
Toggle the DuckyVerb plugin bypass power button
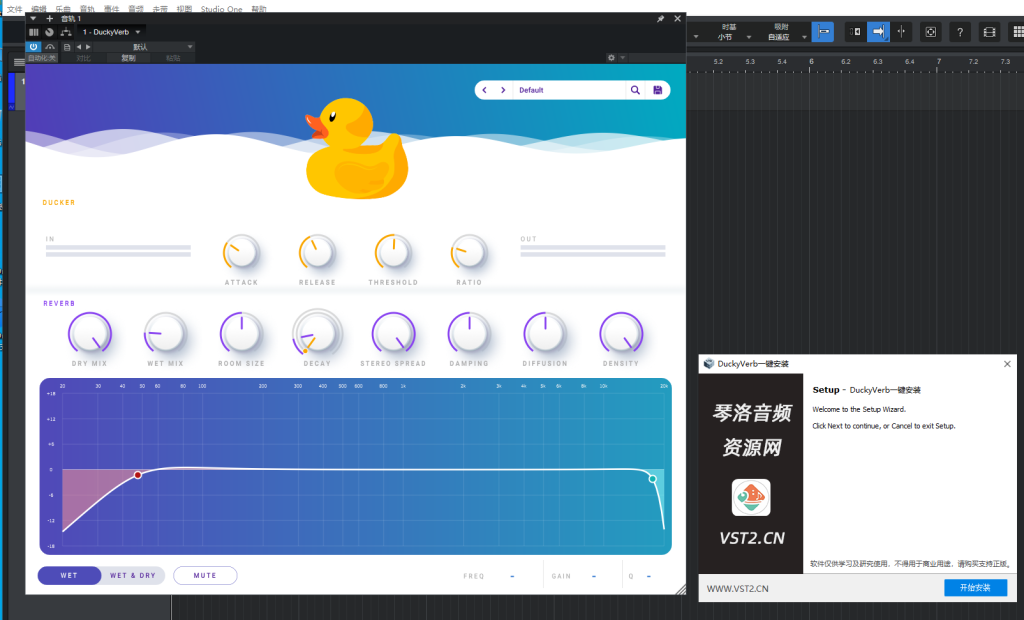point(34,47)
